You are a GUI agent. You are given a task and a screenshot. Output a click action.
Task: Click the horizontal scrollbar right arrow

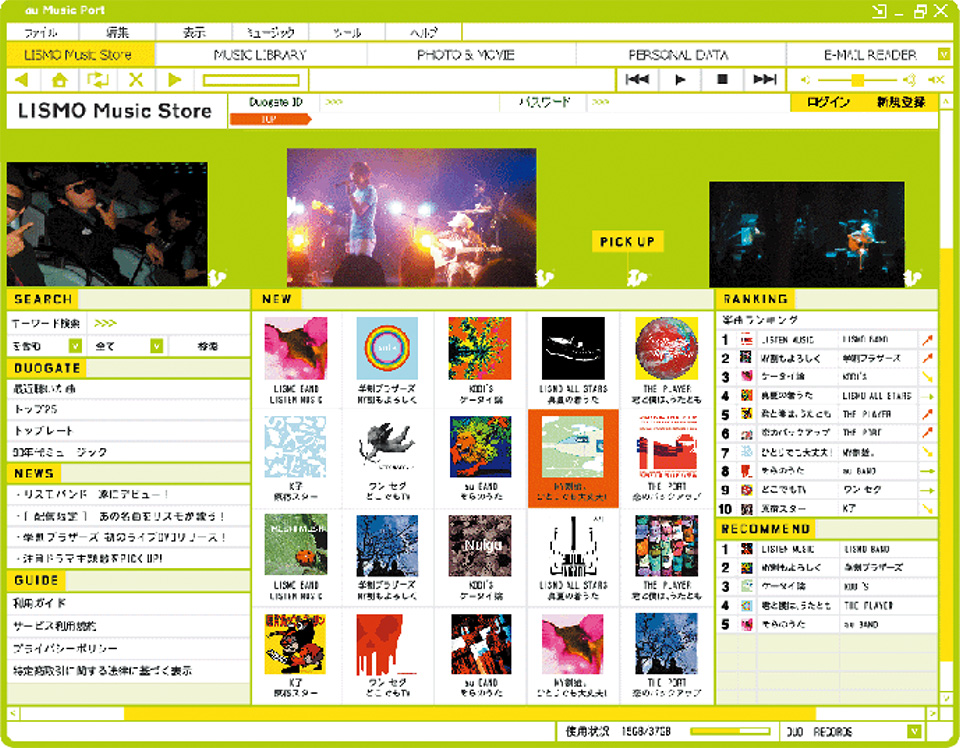point(932,713)
